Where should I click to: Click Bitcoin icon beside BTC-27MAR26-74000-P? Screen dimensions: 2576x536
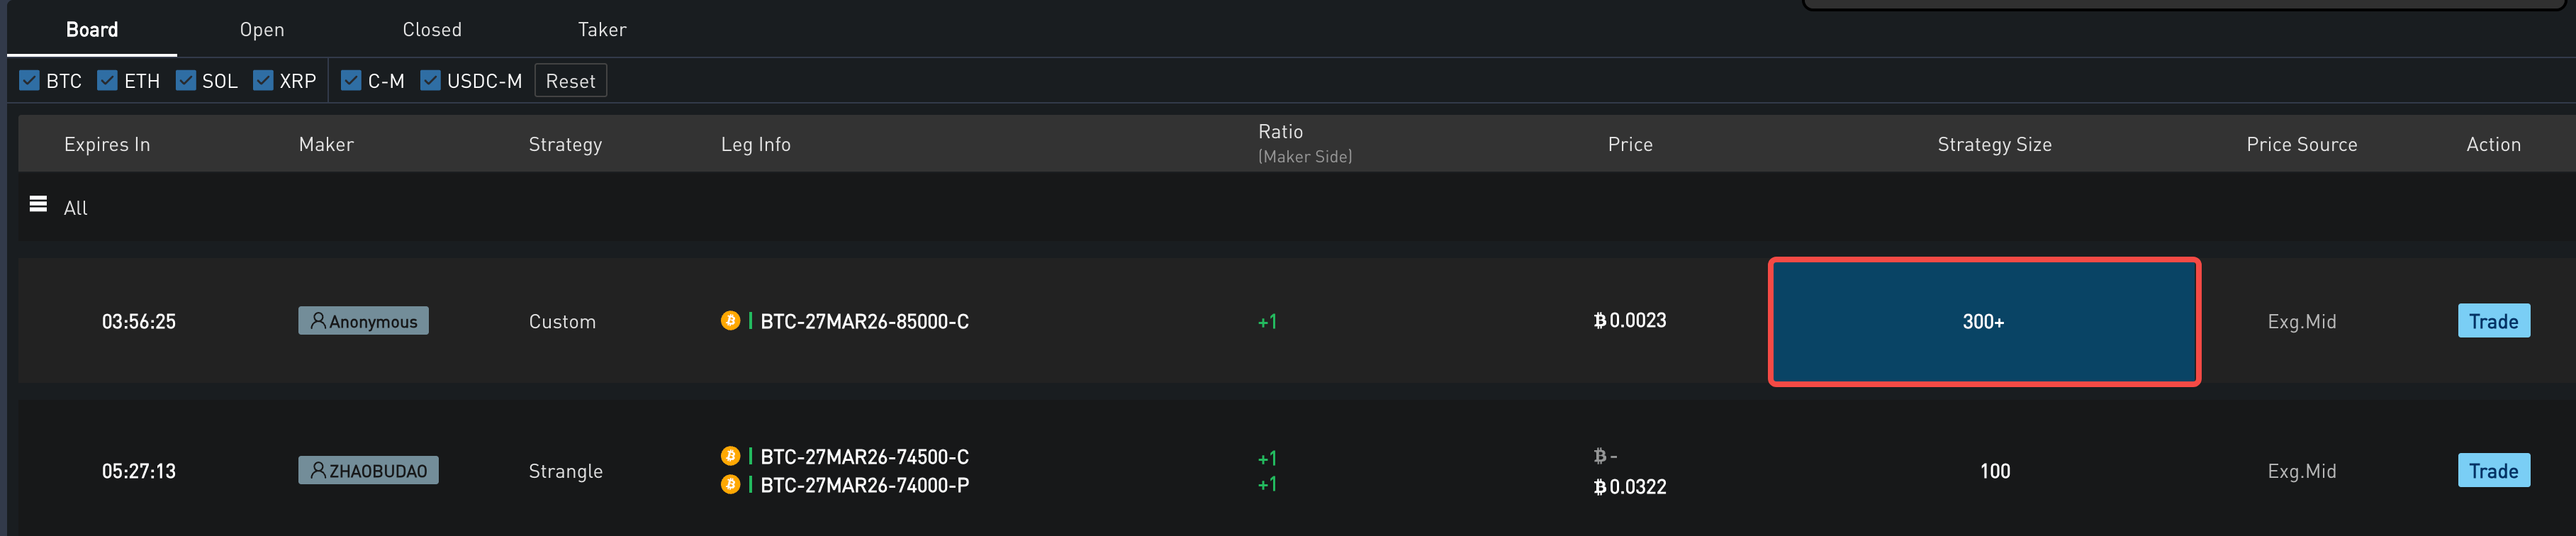point(730,485)
